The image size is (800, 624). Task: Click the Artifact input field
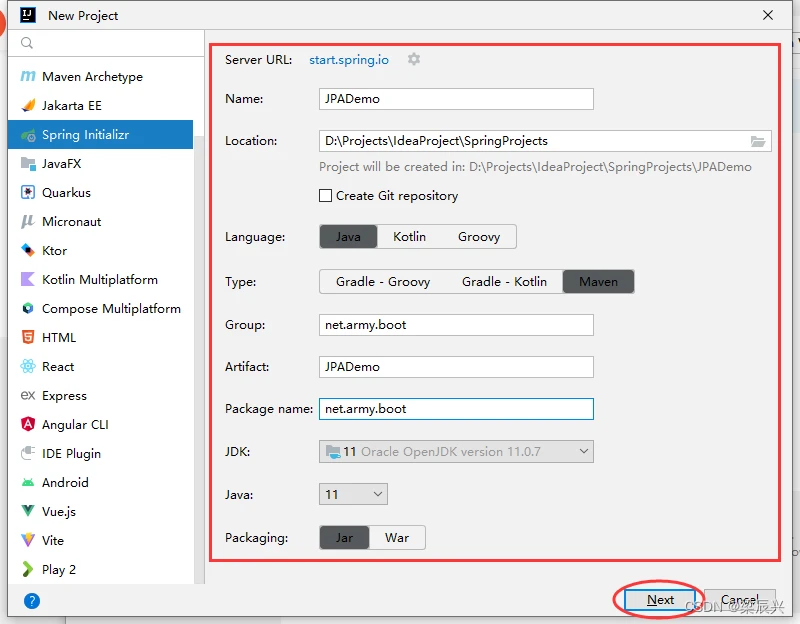(456, 367)
